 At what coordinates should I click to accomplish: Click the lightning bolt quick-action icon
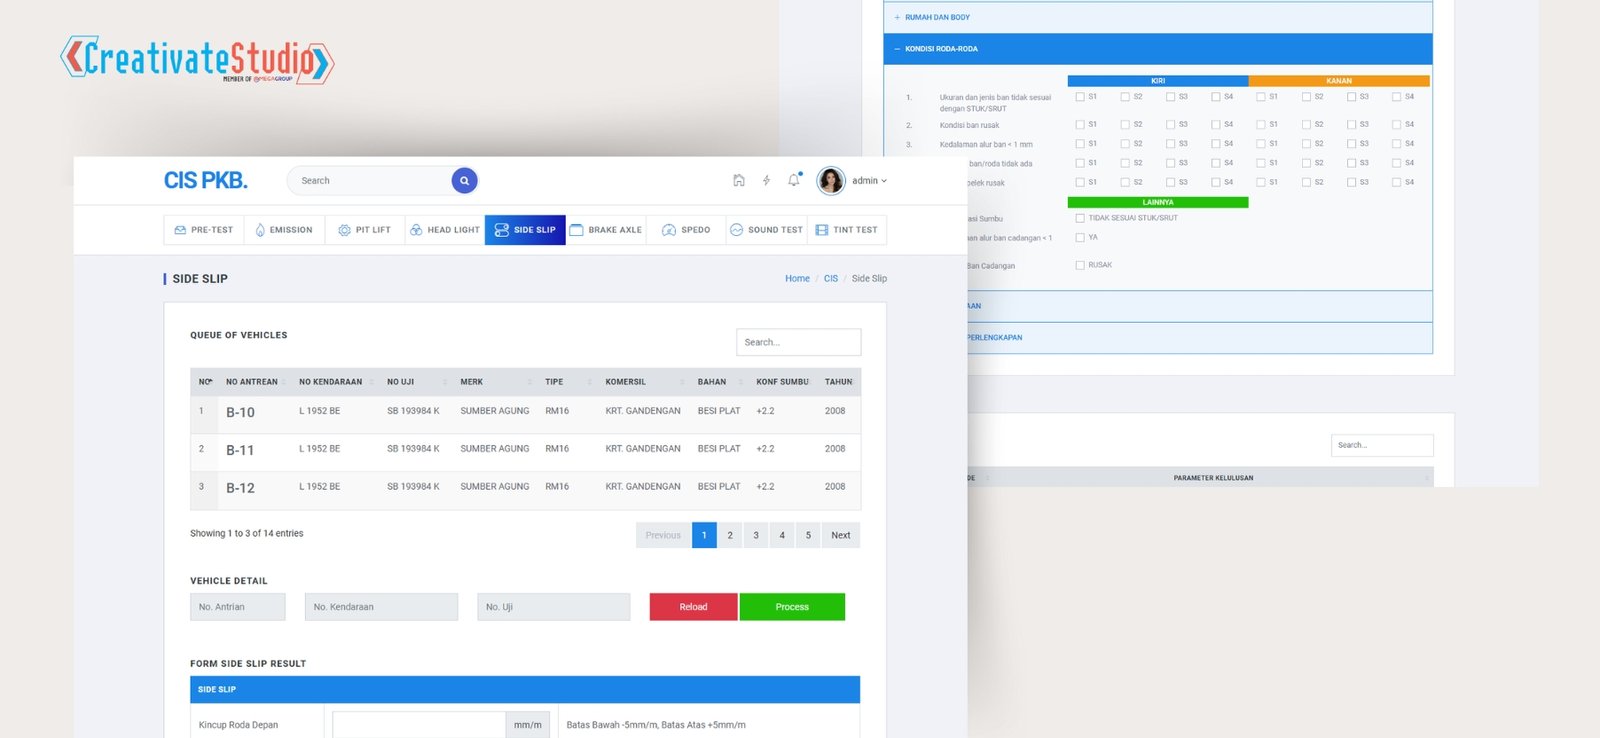766,181
